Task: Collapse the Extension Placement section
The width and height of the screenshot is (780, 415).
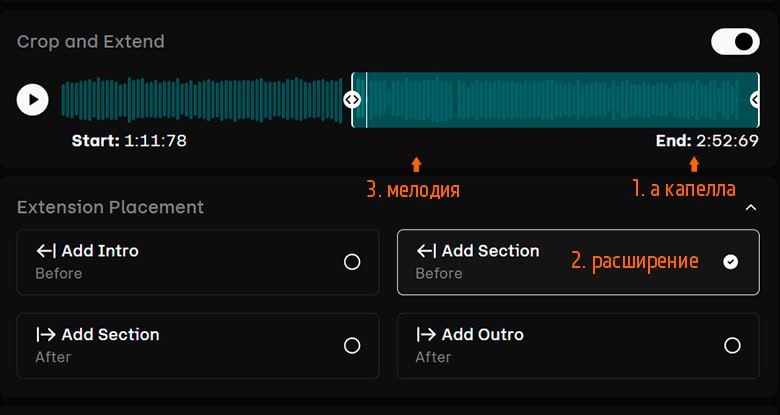Action: tap(751, 208)
